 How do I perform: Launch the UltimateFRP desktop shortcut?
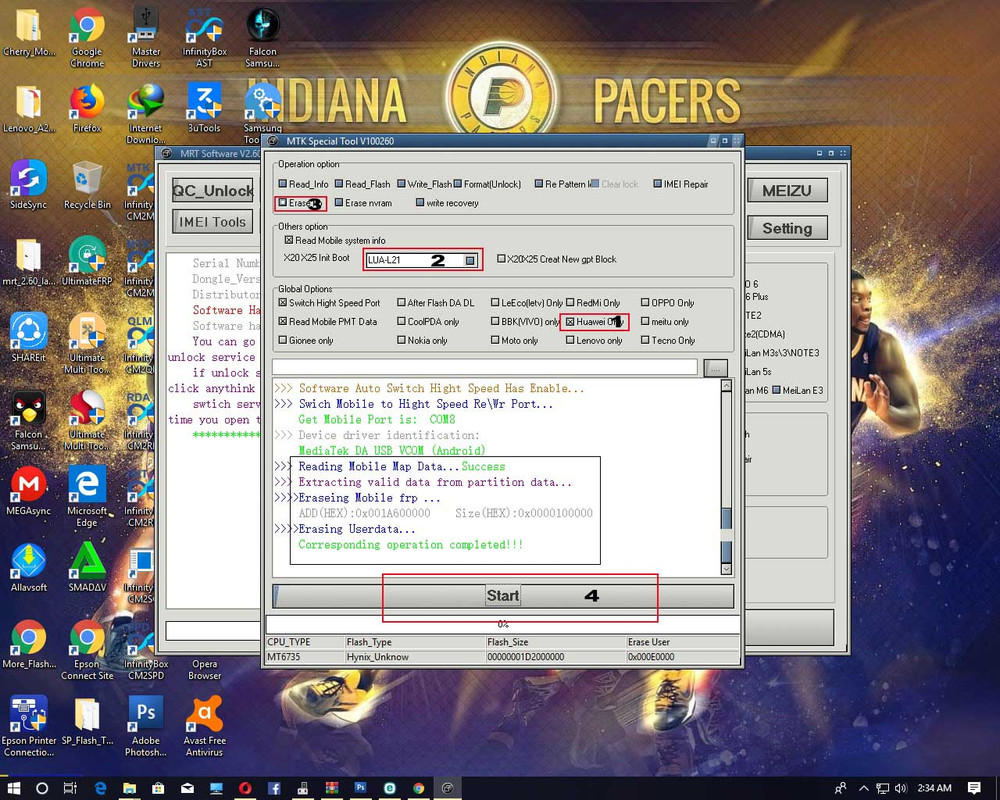(x=87, y=262)
